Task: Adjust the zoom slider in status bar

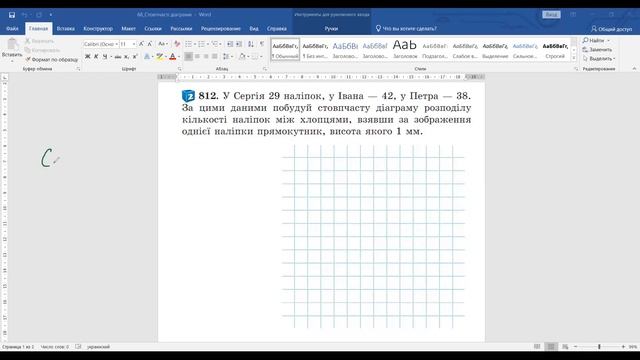Action: point(599,347)
